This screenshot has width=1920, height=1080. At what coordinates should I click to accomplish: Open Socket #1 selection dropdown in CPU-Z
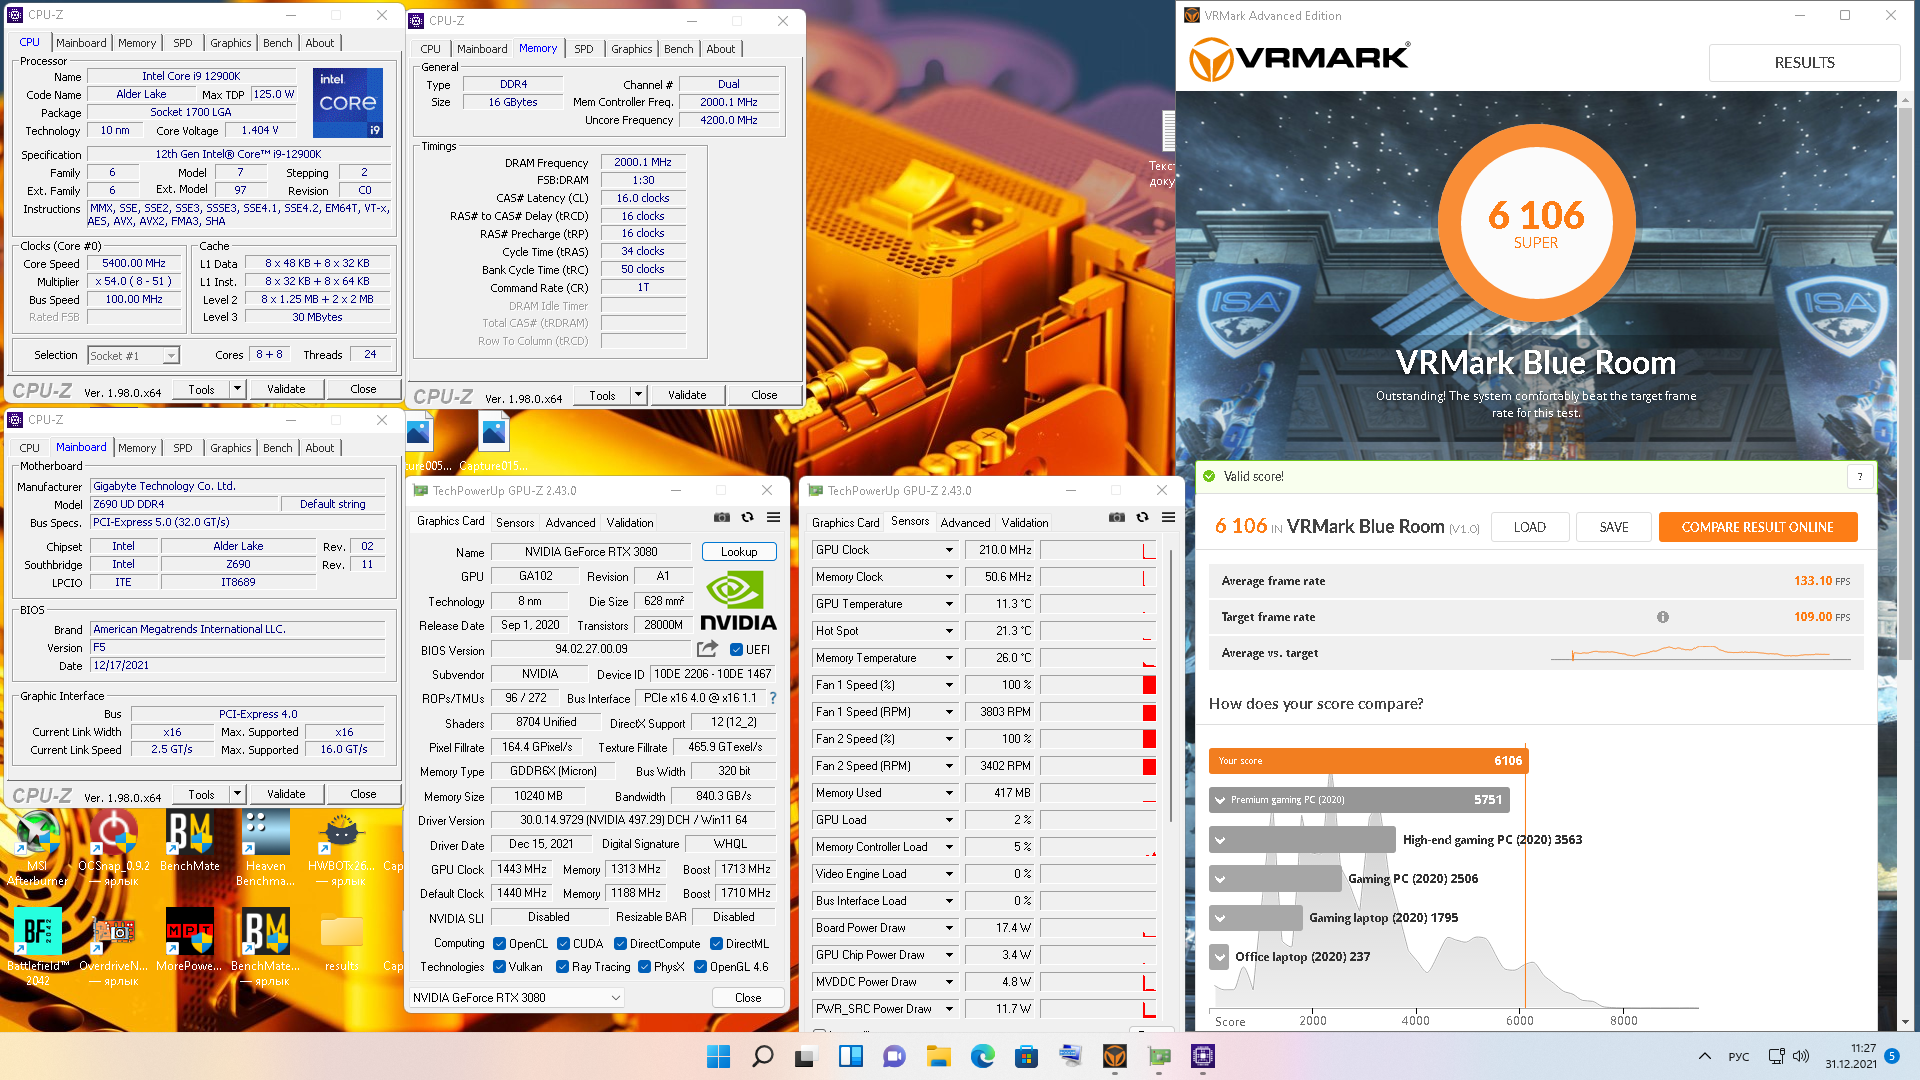pyautogui.click(x=133, y=356)
